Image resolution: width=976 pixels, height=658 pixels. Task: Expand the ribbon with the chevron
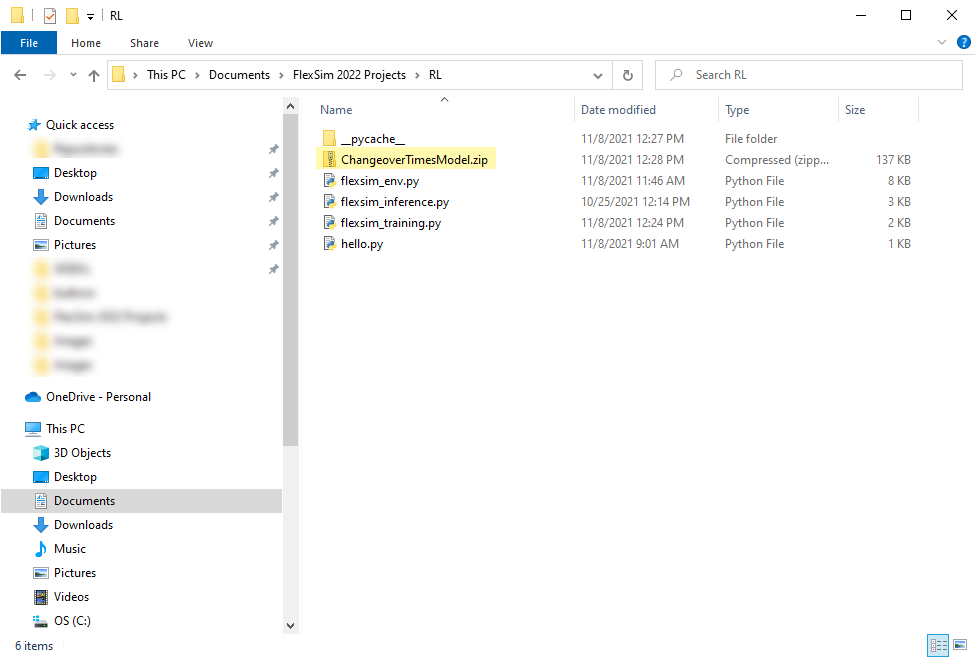pos(941,43)
